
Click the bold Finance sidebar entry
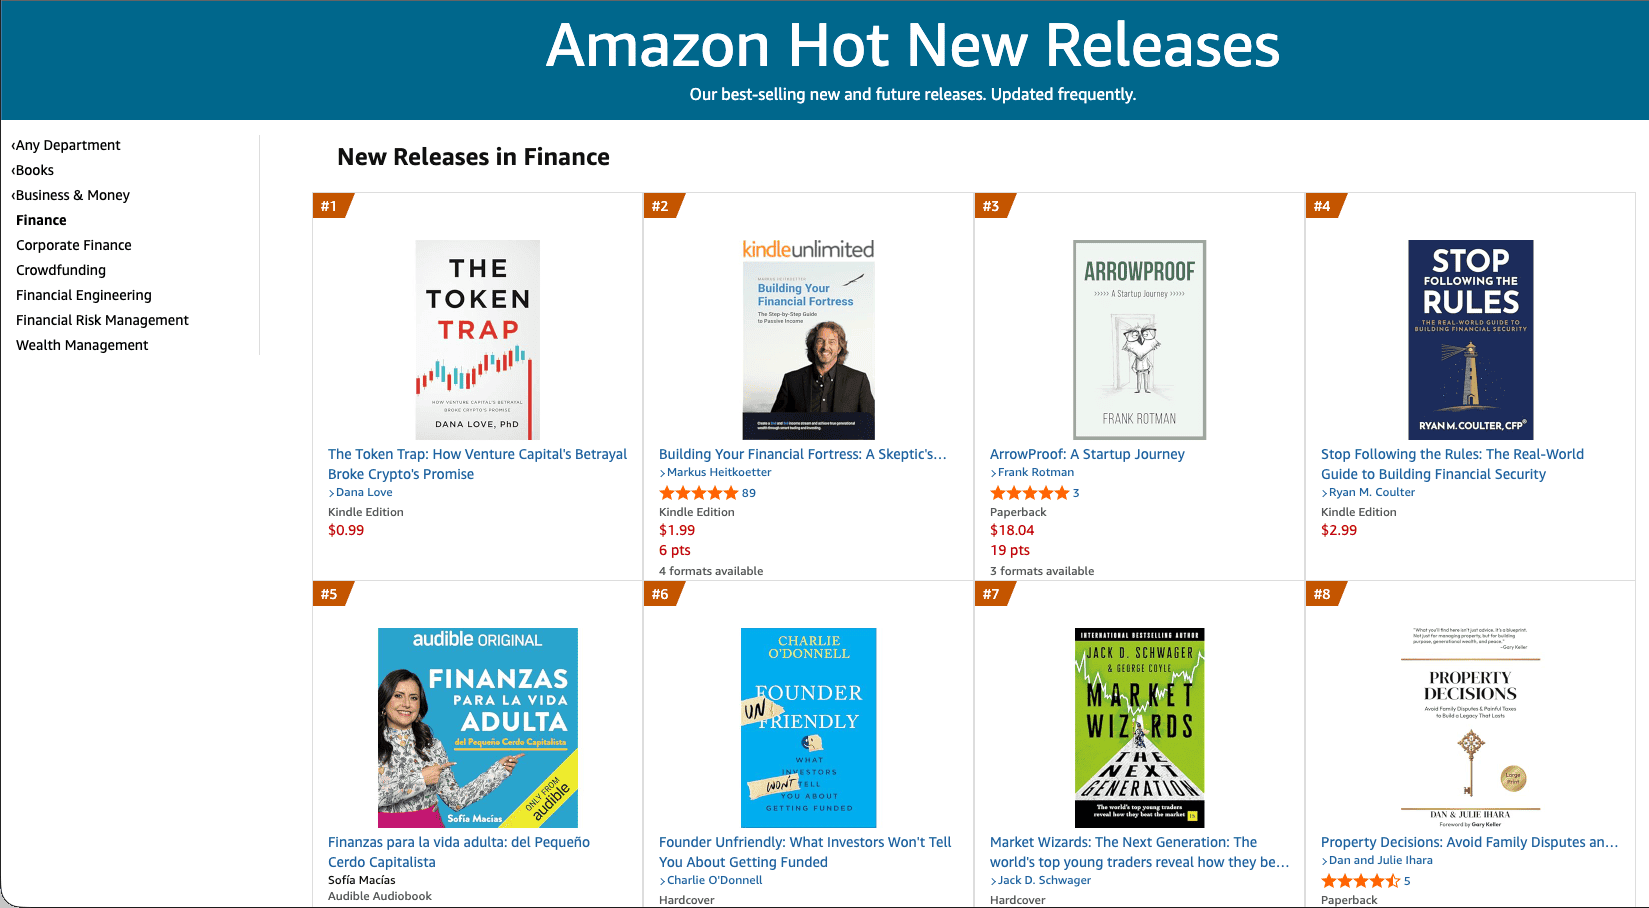click(x=41, y=219)
